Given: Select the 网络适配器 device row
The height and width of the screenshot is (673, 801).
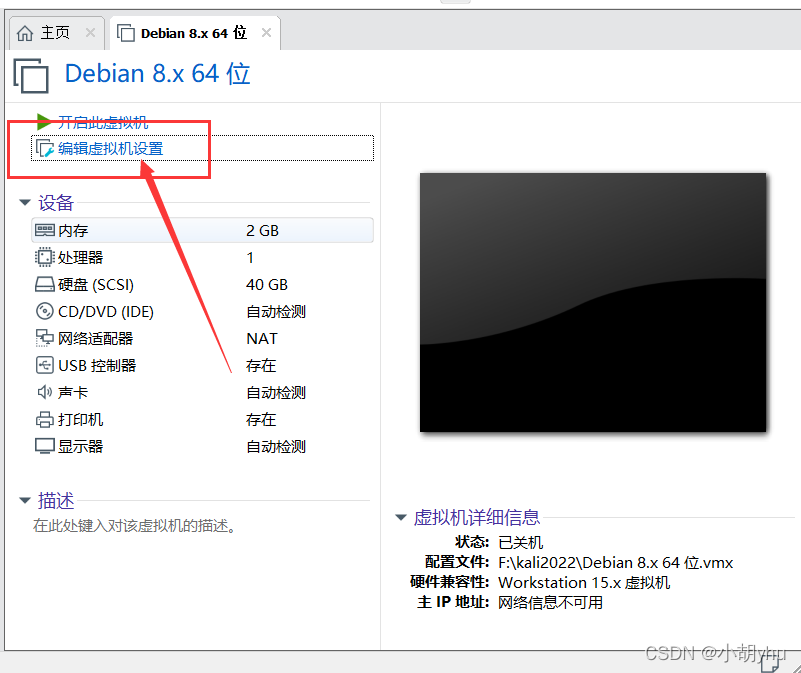Looking at the screenshot, I should pos(203,338).
